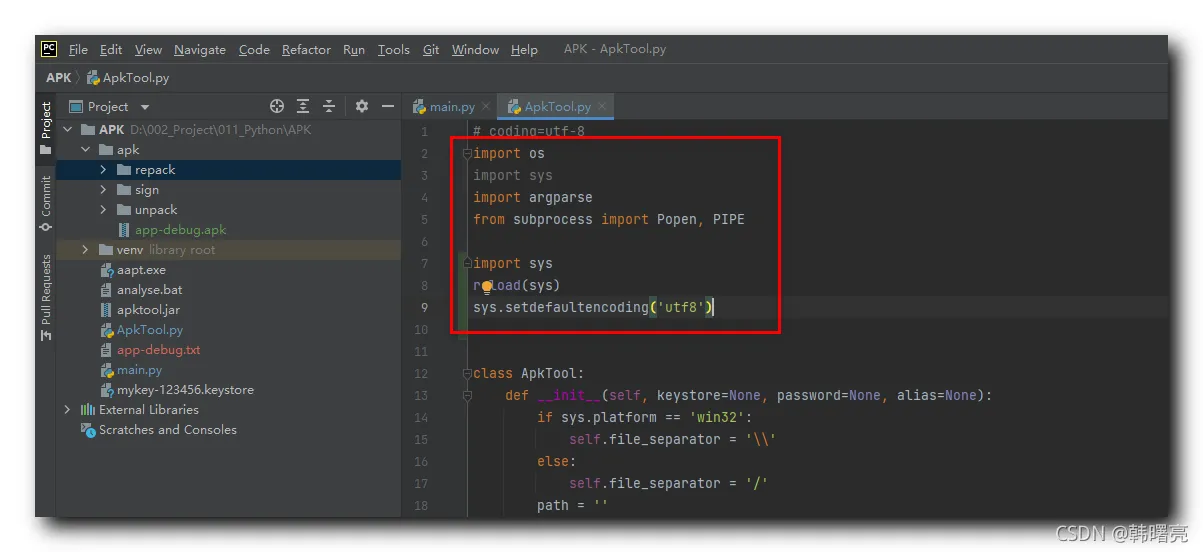Select the app-debug.txt file in tree
The height and width of the screenshot is (552, 1203).
158,350
